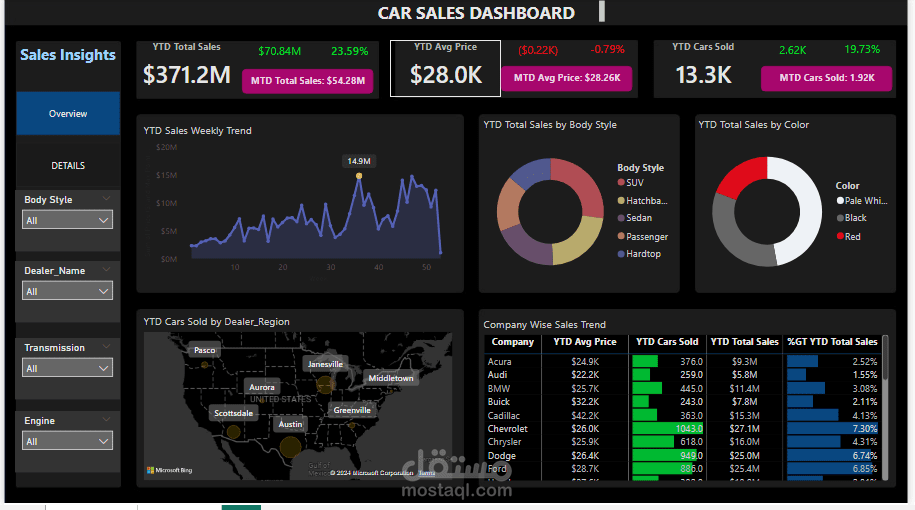Viewport: 915px width, 510px height.
Task: Click the YTD Cars Sold 13.3K value
Action: click(x=703, y=75)
